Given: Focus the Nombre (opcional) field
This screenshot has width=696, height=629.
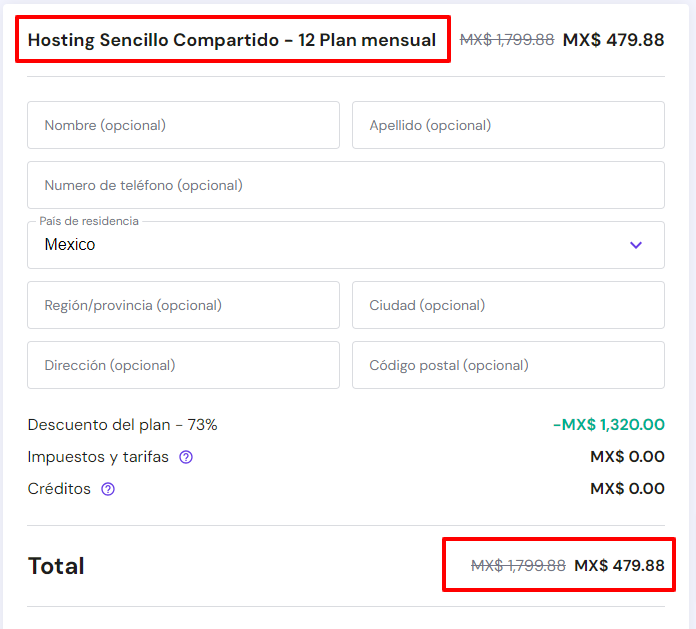Looking at the screenshot, I should (x=183, y=125).
